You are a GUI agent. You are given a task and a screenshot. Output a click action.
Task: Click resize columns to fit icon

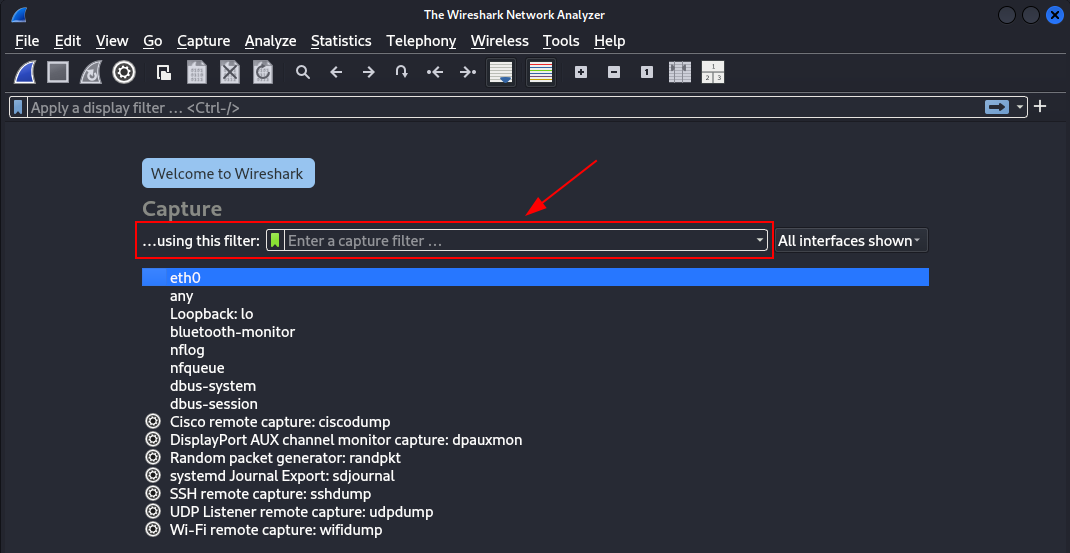pyautogui.click(x=680, y=72)
